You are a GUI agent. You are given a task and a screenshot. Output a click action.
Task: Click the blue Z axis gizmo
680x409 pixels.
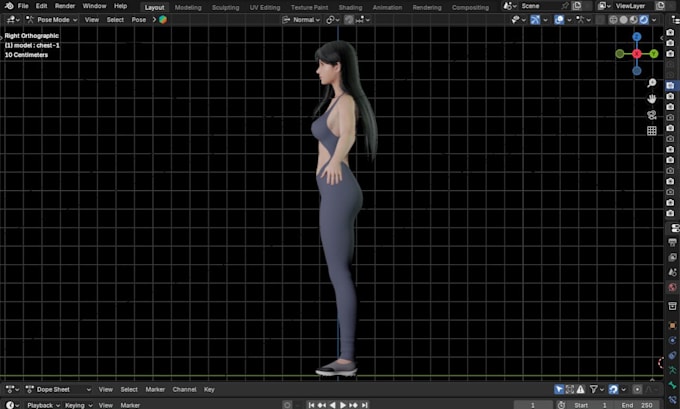[637, 37]
